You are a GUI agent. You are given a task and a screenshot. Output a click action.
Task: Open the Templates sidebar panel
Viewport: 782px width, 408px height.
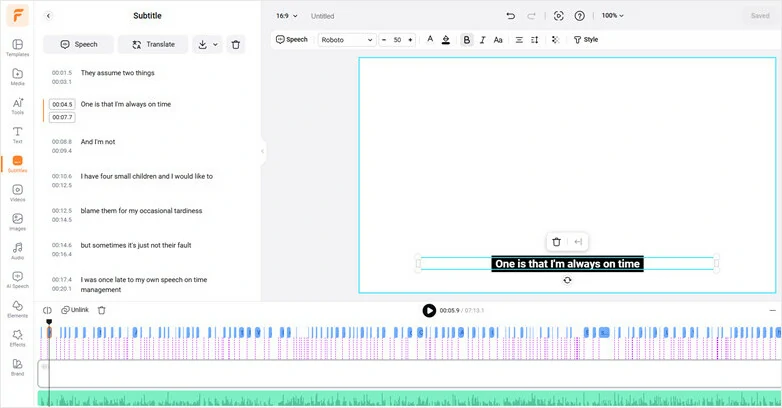click(x=17, y=48)
